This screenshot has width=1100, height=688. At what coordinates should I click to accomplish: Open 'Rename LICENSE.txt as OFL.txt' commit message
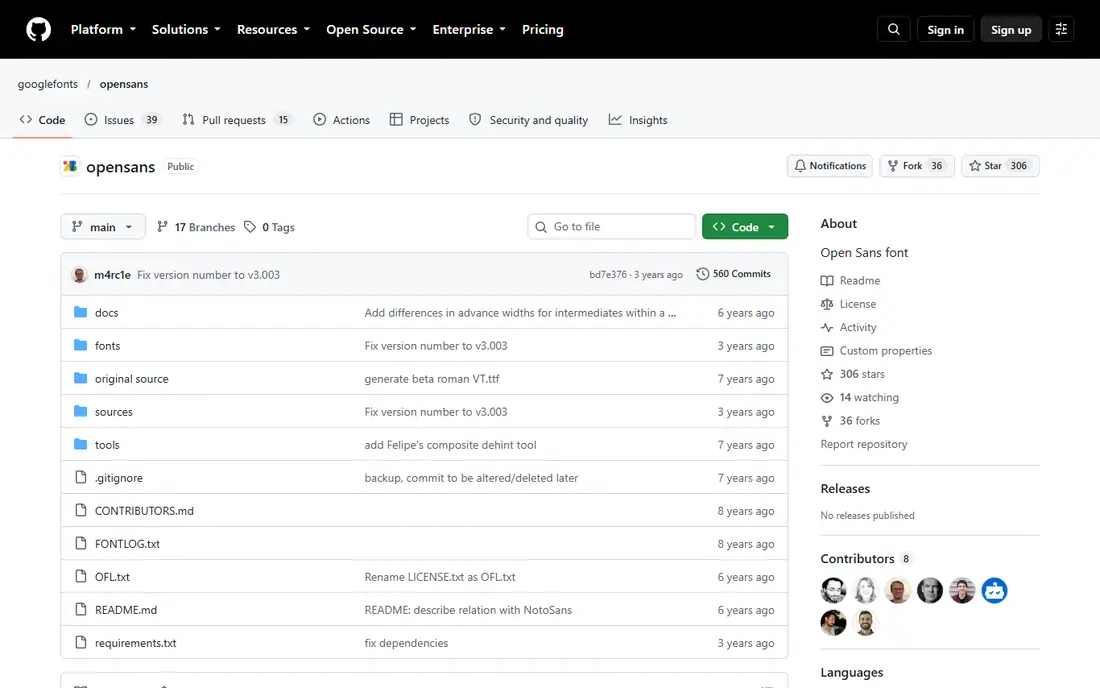click(x=440, y=576)
